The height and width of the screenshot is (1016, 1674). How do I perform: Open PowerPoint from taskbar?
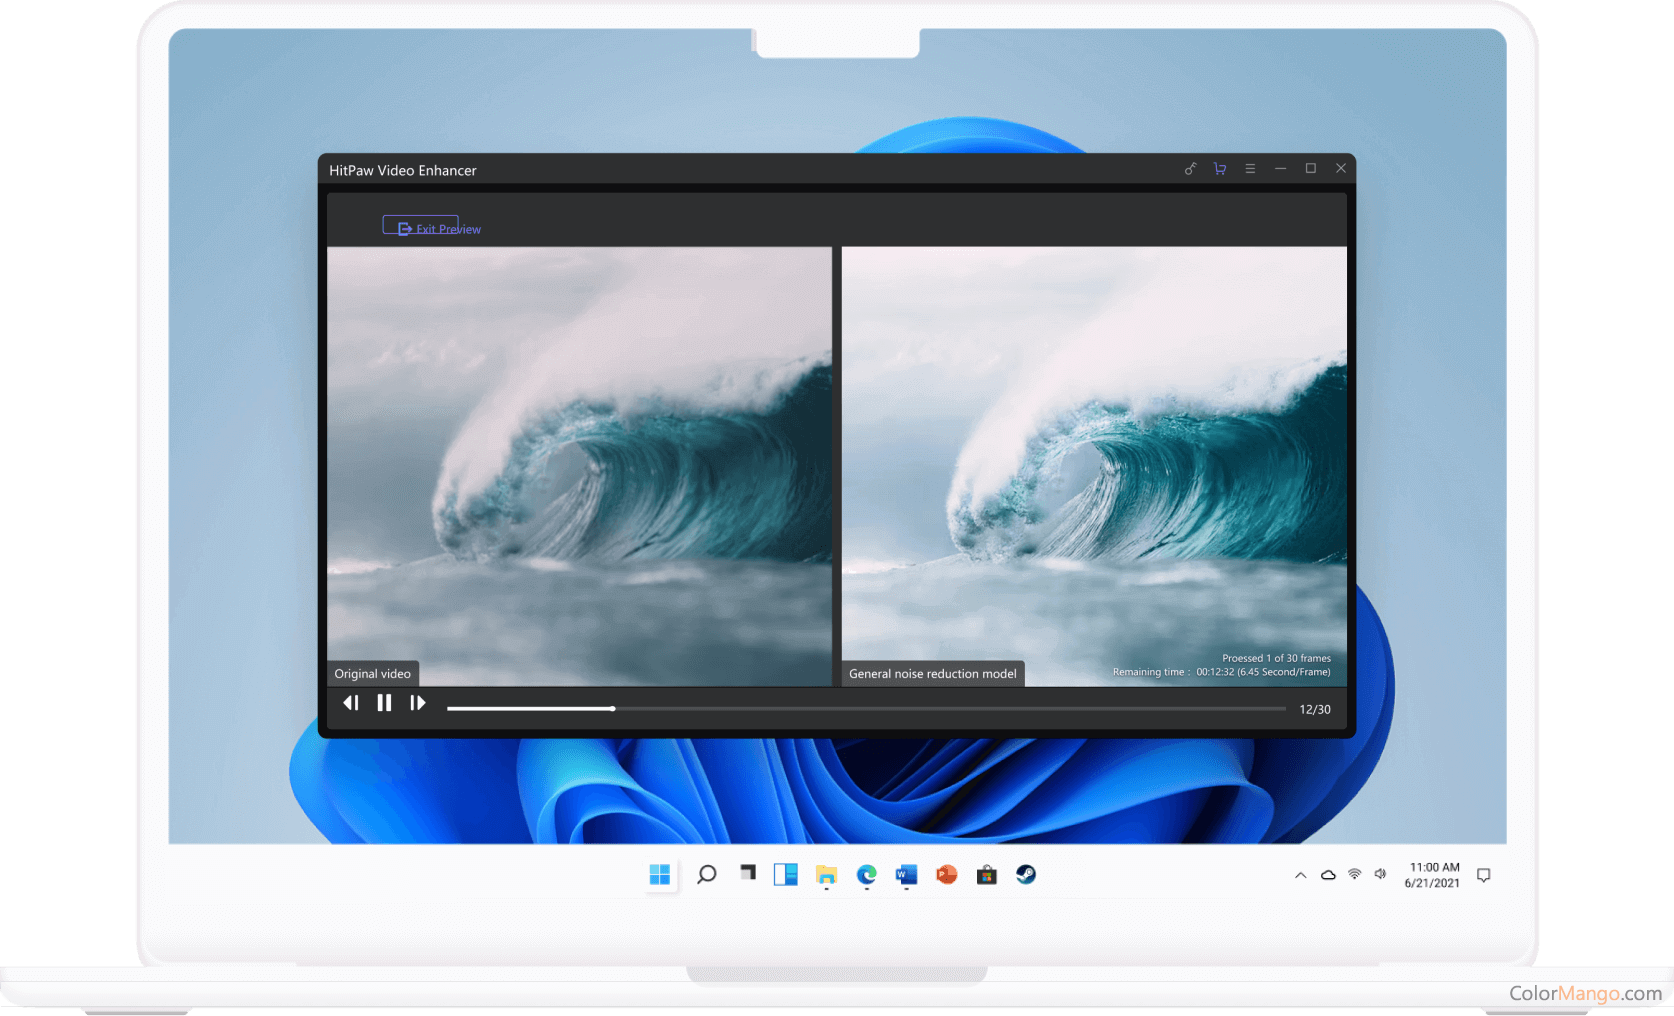point(946,875)
